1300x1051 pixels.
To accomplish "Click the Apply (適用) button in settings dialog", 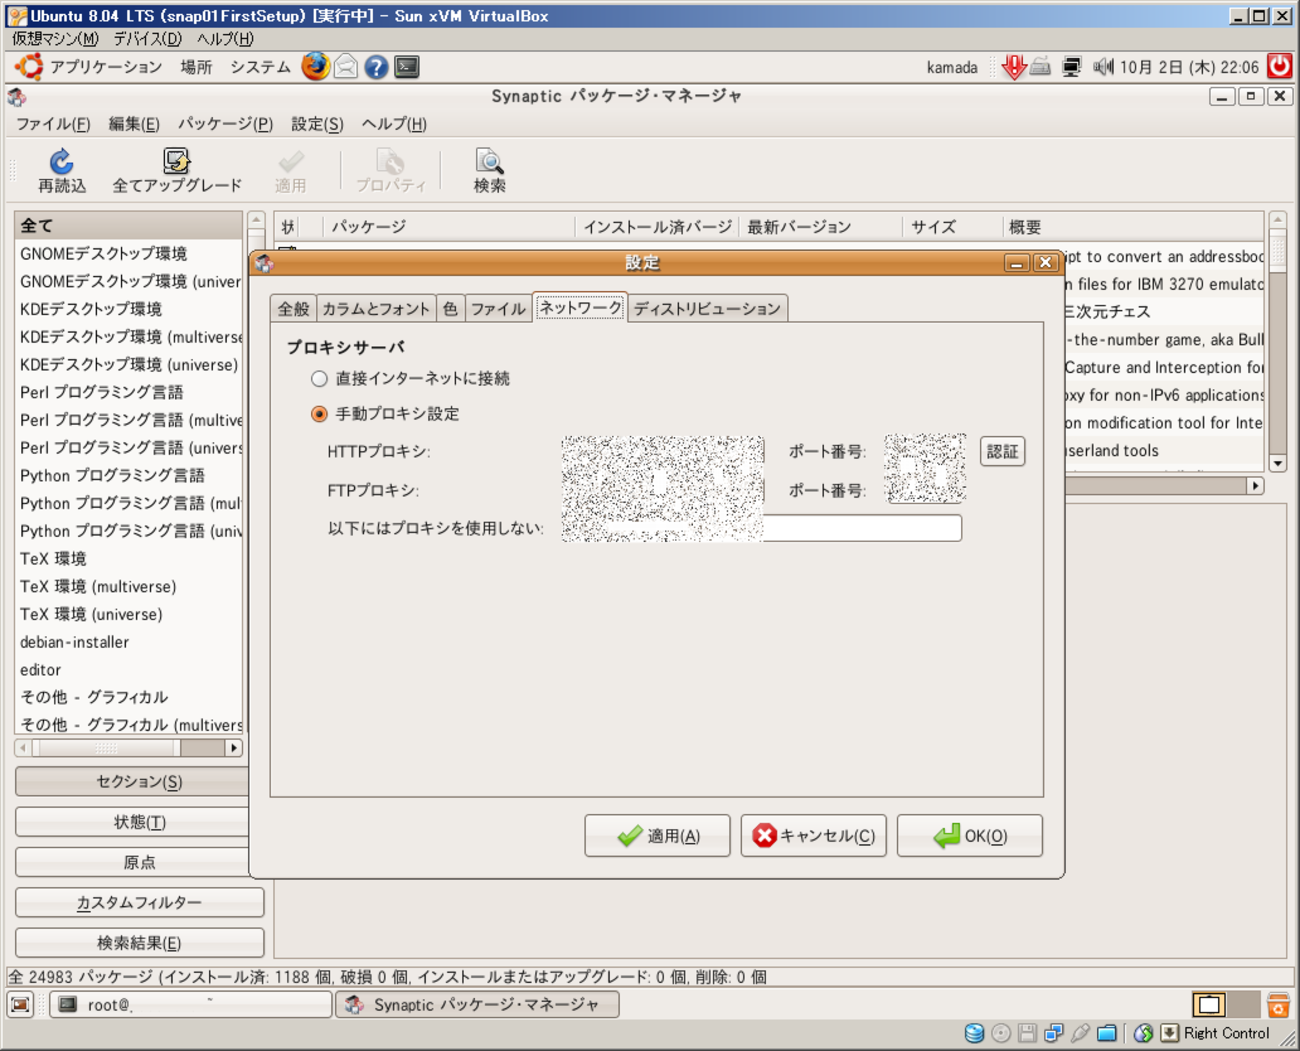I will click(657, 836).
